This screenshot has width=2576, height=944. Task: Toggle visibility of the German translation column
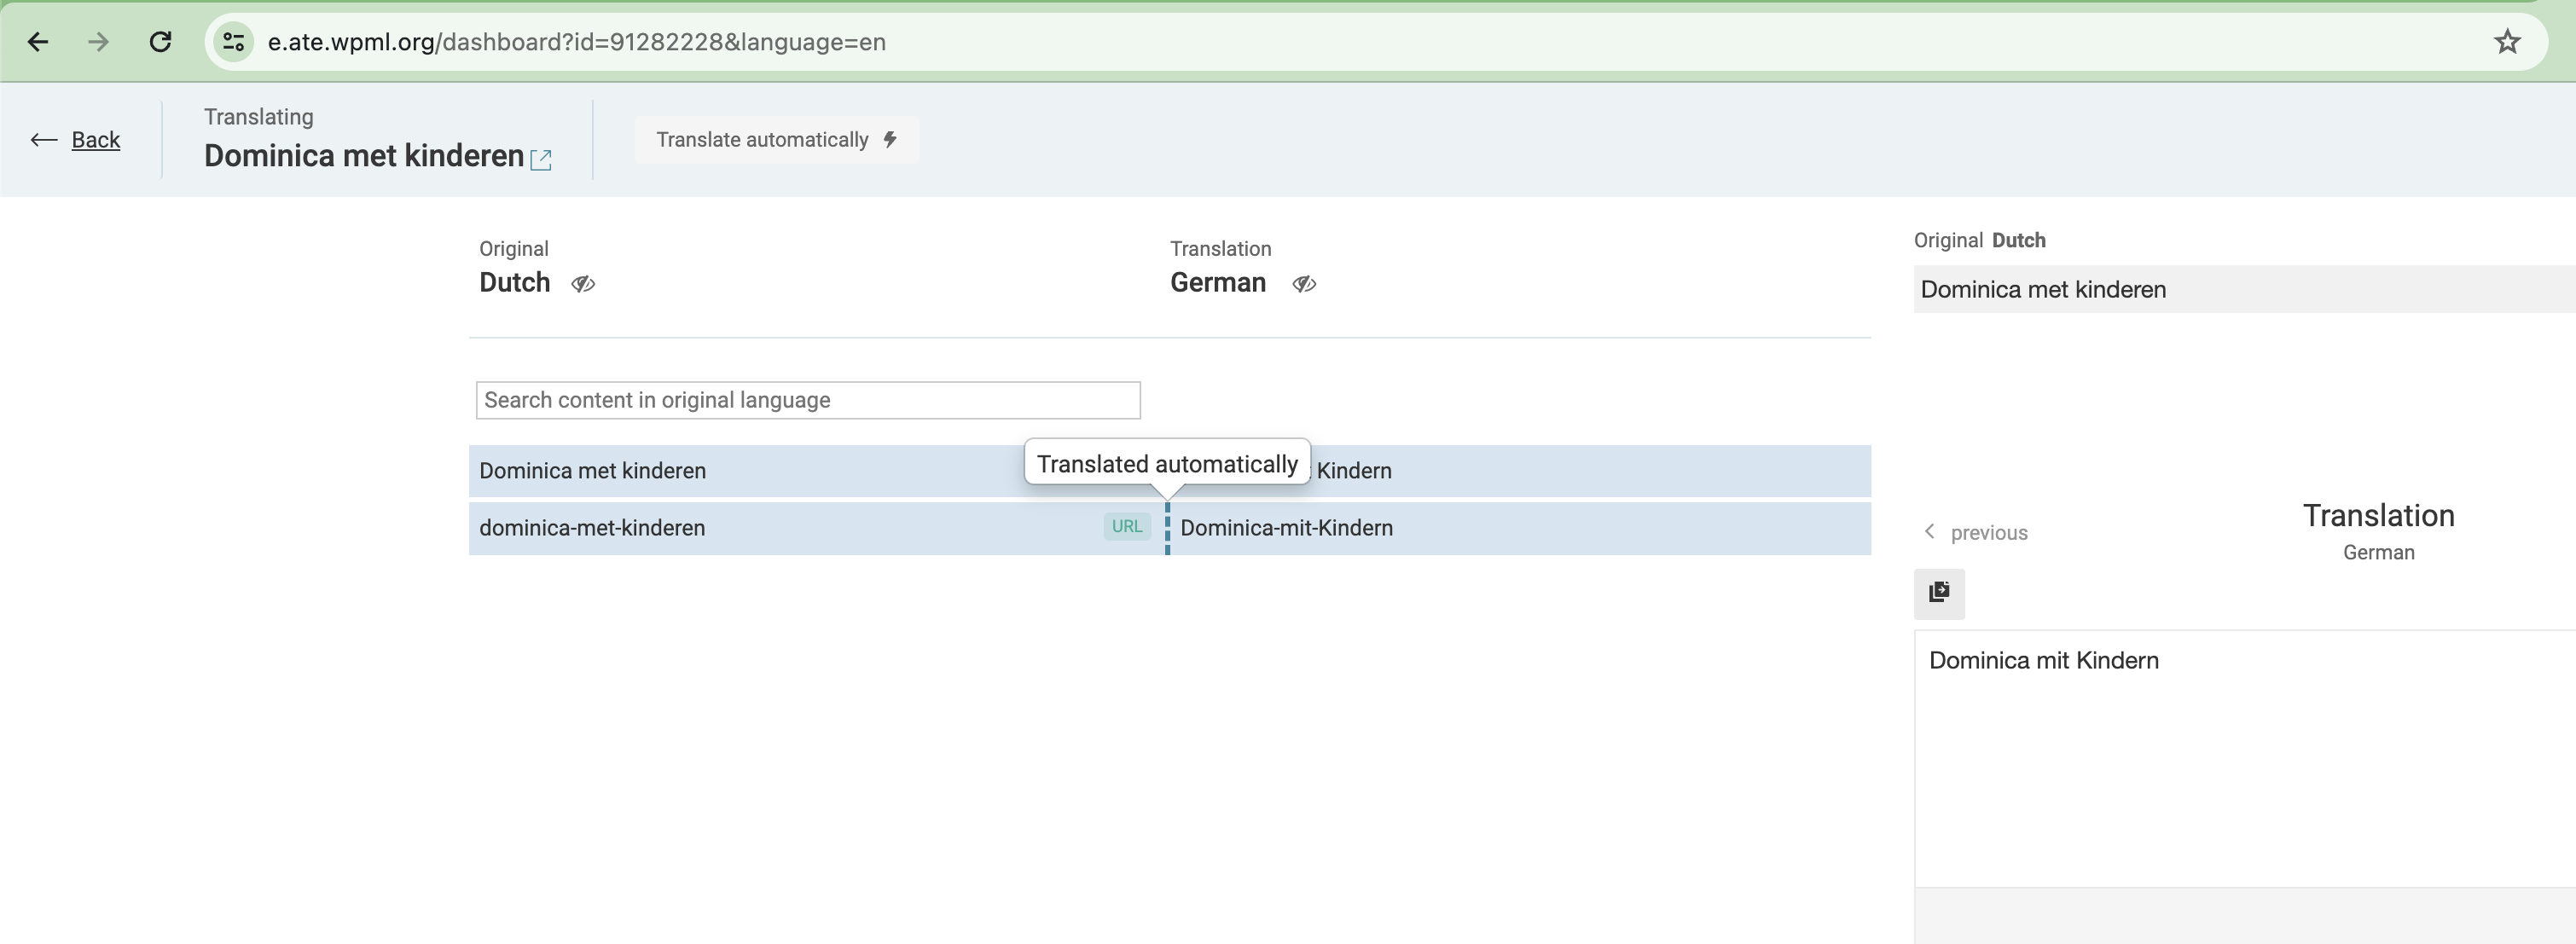[1304, 284]
